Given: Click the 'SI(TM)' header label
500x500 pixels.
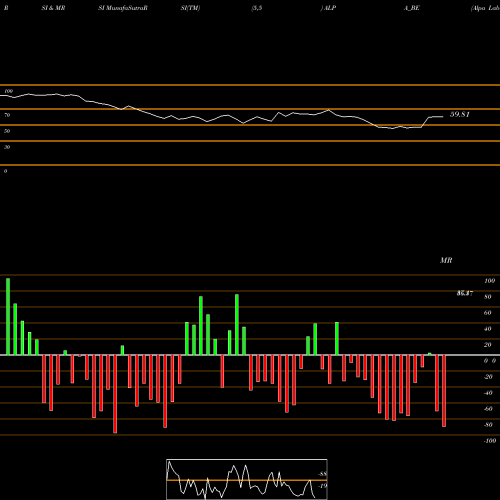Looking at the screenshot, I should (x=190, y=8).
